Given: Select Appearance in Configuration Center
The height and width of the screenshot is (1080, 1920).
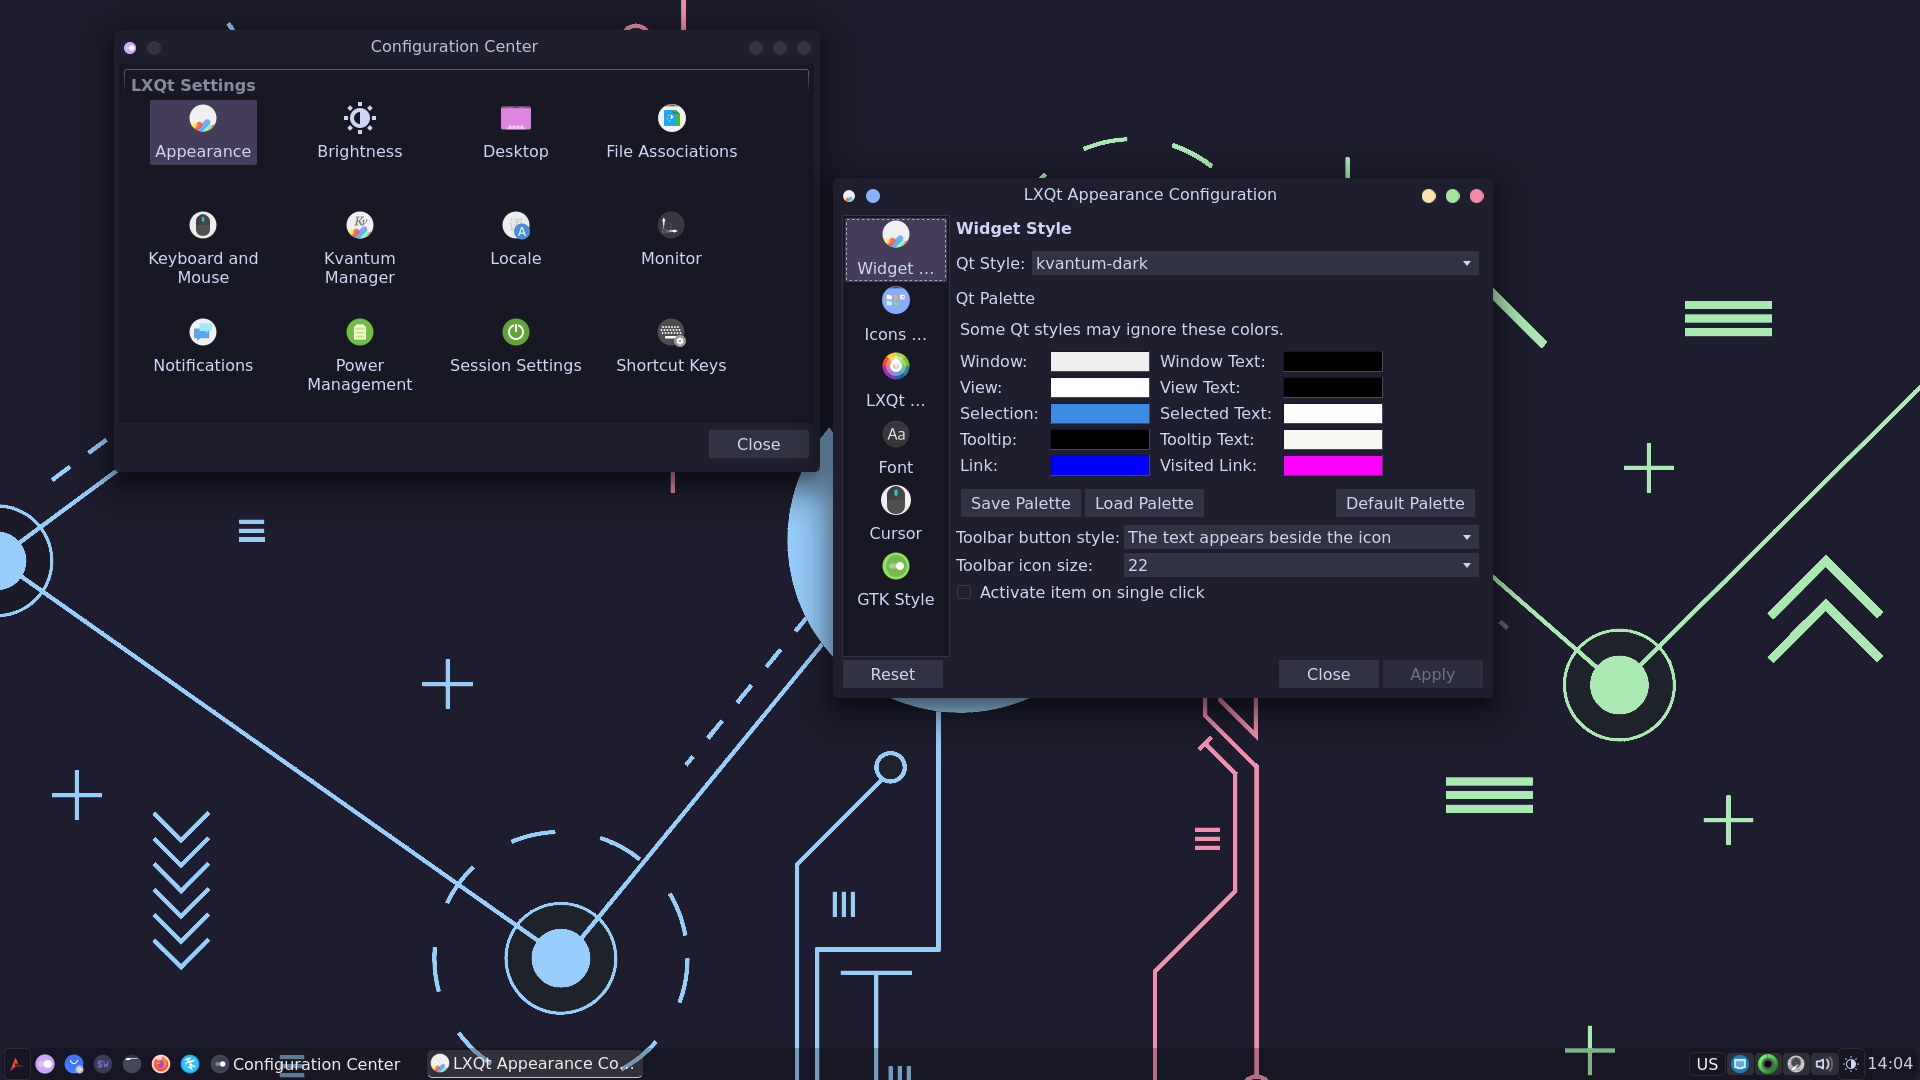Looking at the screenshot, I should (203, 132).
